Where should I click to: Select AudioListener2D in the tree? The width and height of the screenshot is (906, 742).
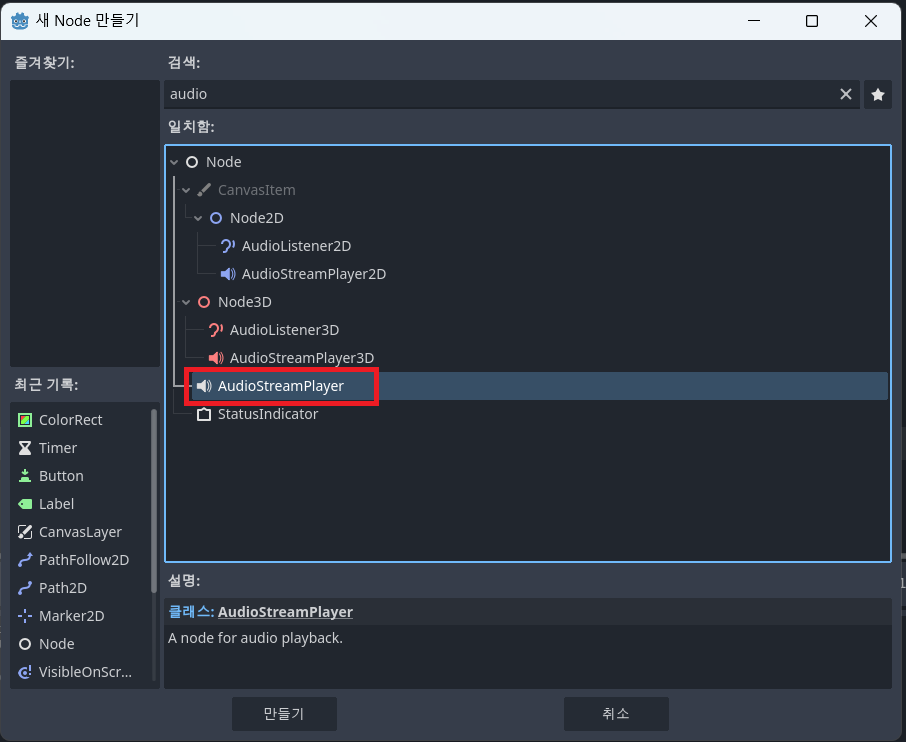coord(296,246)
